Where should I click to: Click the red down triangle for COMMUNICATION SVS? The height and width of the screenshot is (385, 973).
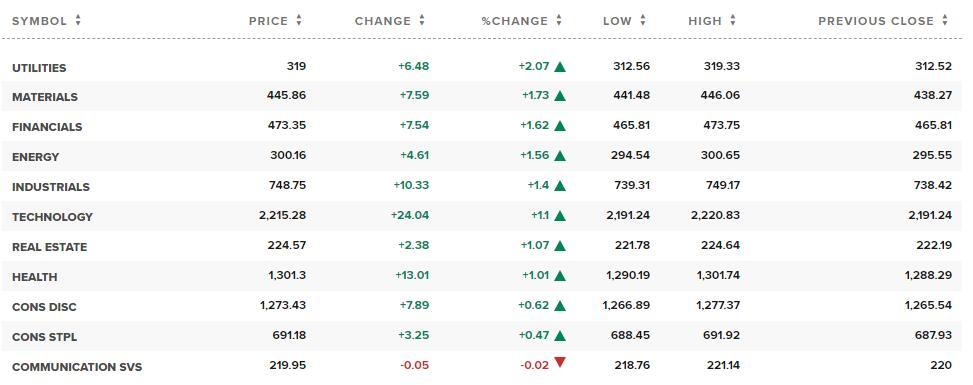pyautogui.click(x=560, y=362)
